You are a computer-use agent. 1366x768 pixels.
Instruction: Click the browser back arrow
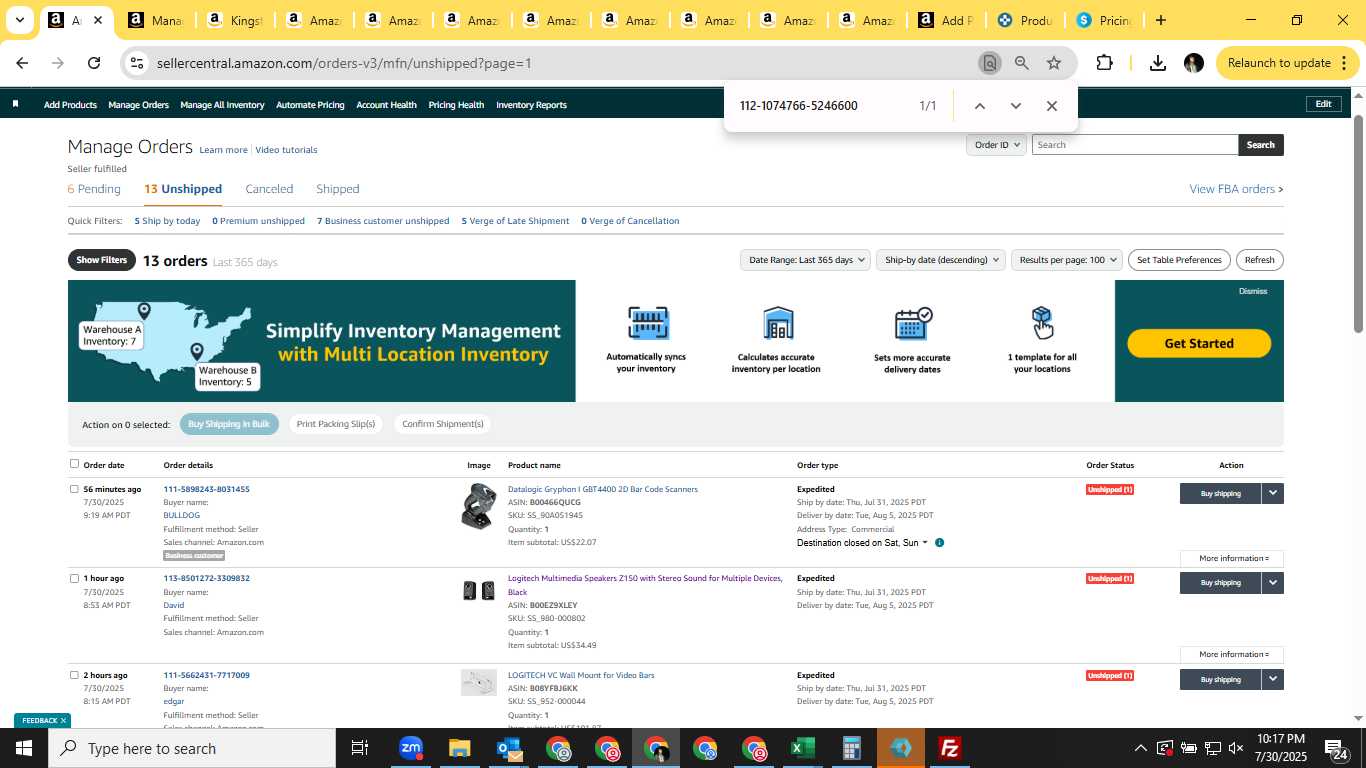pos(22,63)
